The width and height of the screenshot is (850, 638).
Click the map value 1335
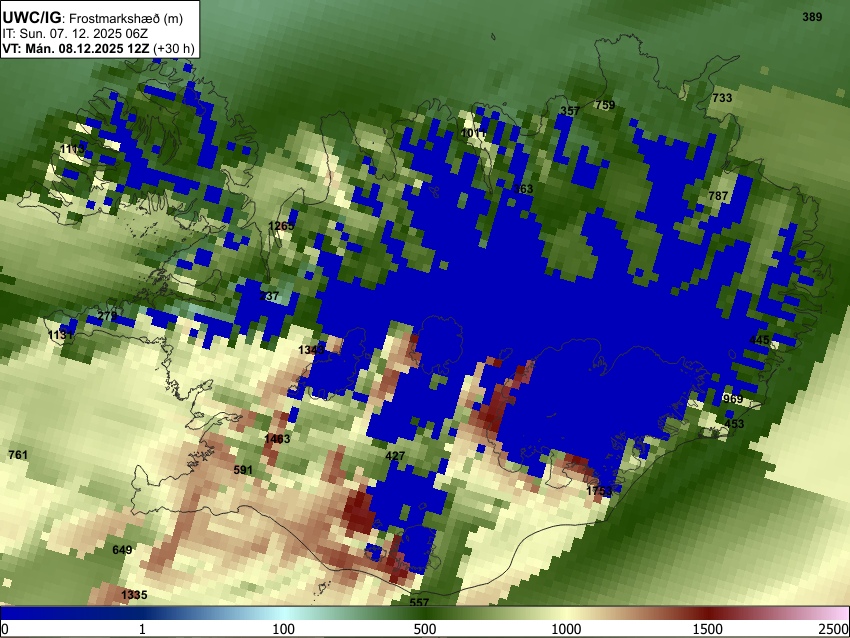134,595
